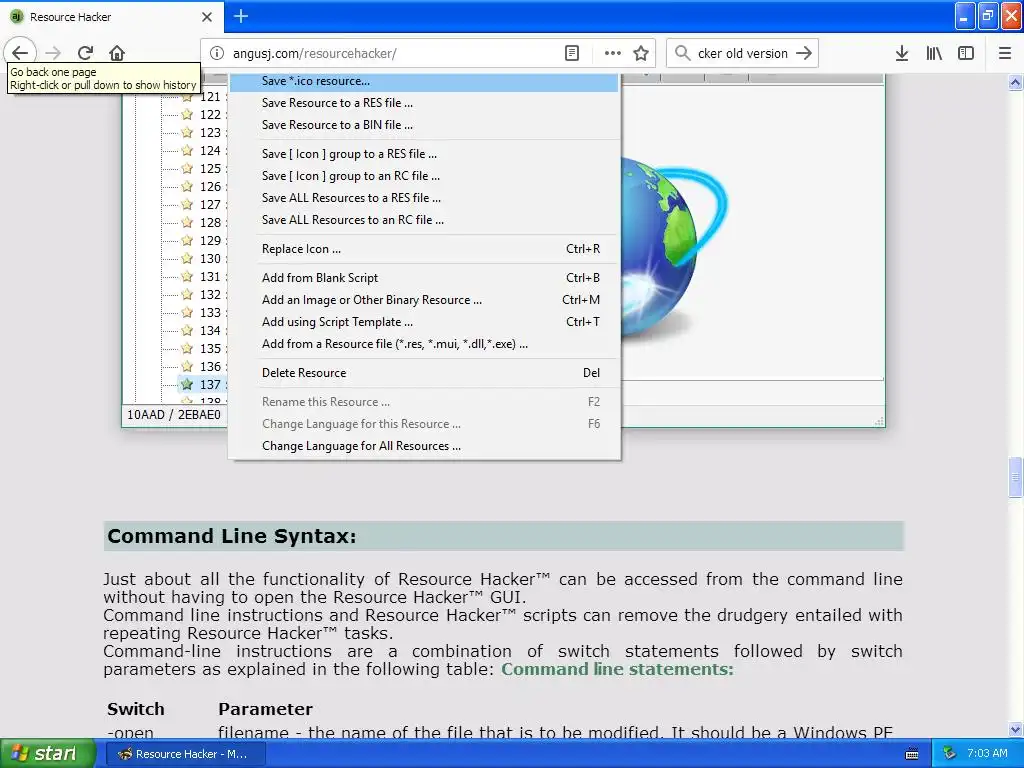Choose Add using Script Template

pos(424,322)
